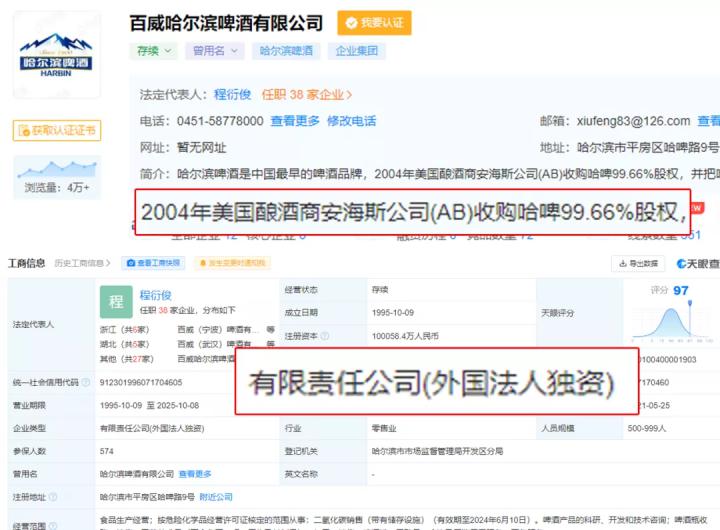
Task: Click the 天眼评分 distribution chart
Action: point(672,323)
